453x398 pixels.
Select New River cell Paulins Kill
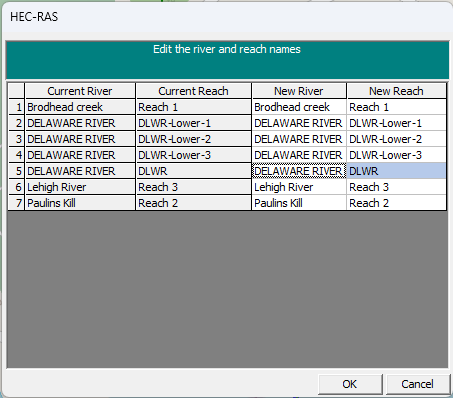point(299,203)
